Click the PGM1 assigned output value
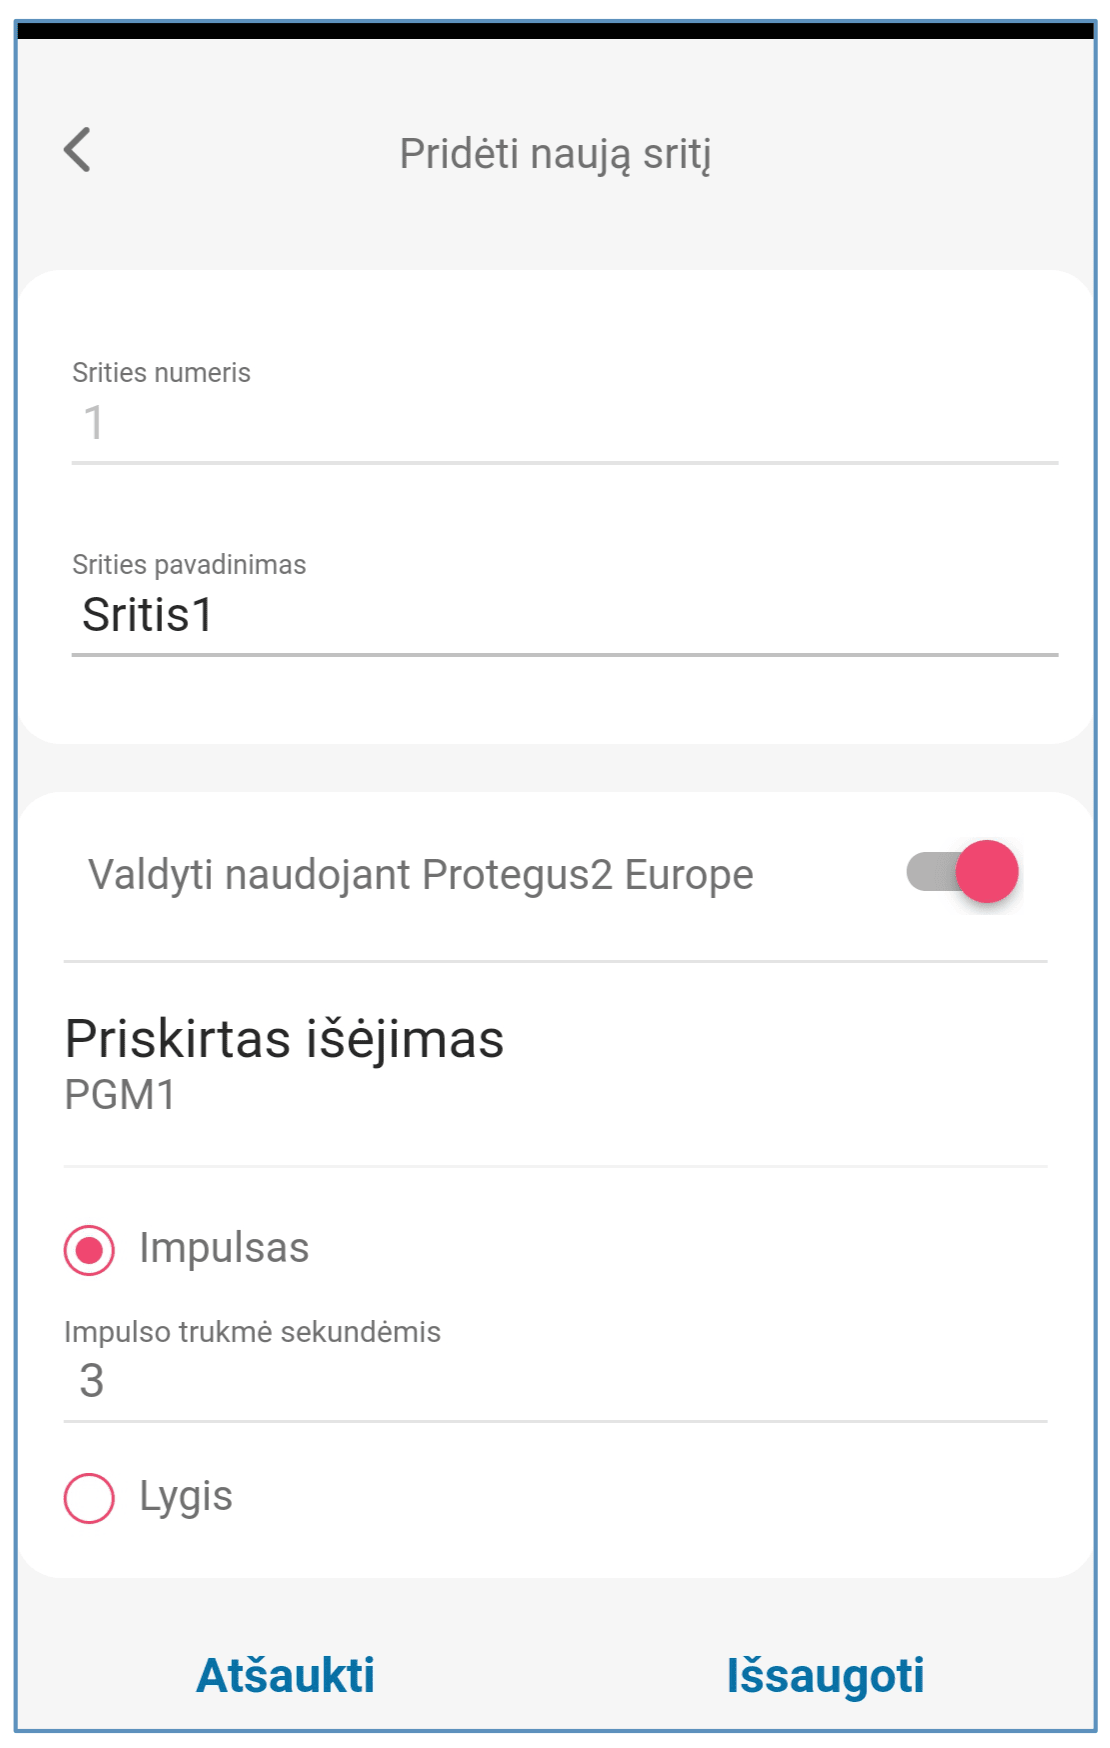Screen dimensions: 1110x1748 tap(120, 1095)
